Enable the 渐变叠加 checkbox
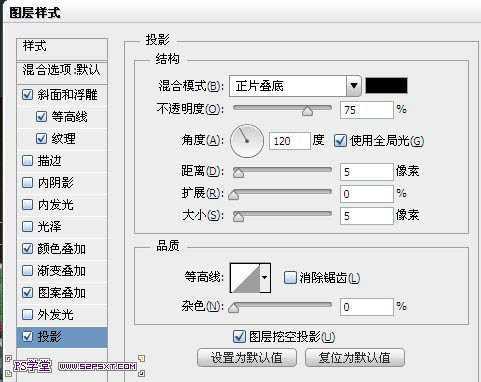 pos(27,271)
